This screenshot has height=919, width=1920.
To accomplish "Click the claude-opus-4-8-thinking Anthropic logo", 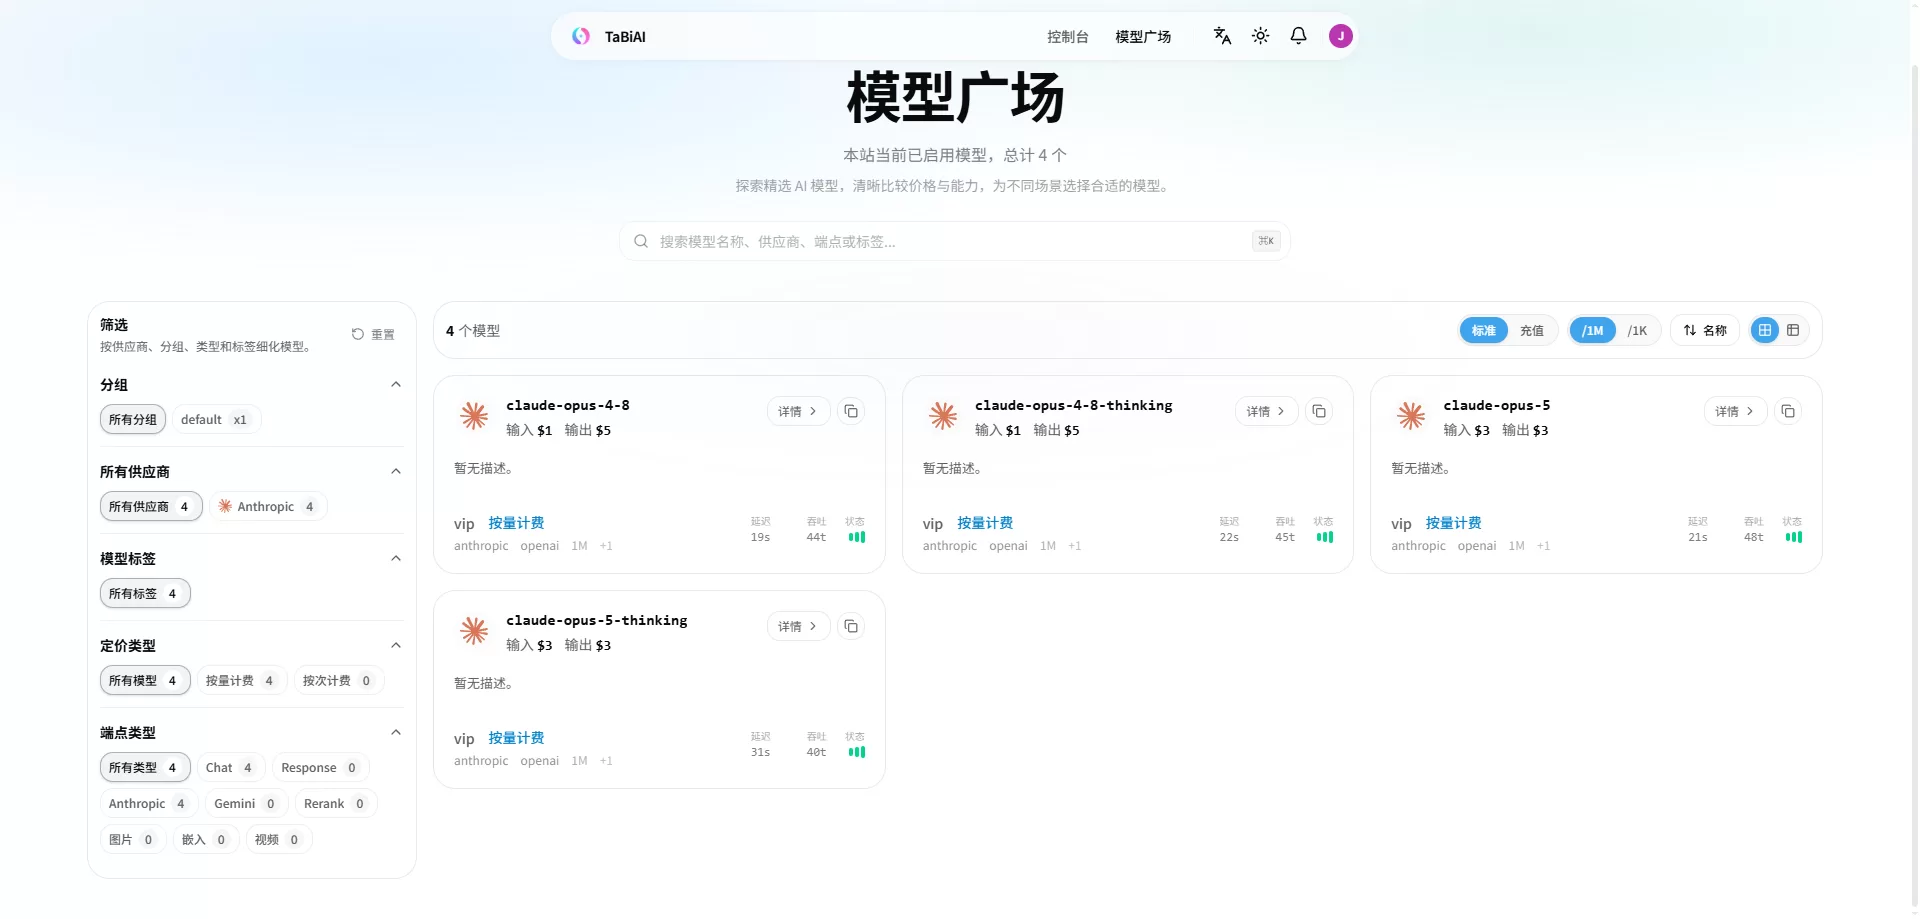I will (943, 415).
